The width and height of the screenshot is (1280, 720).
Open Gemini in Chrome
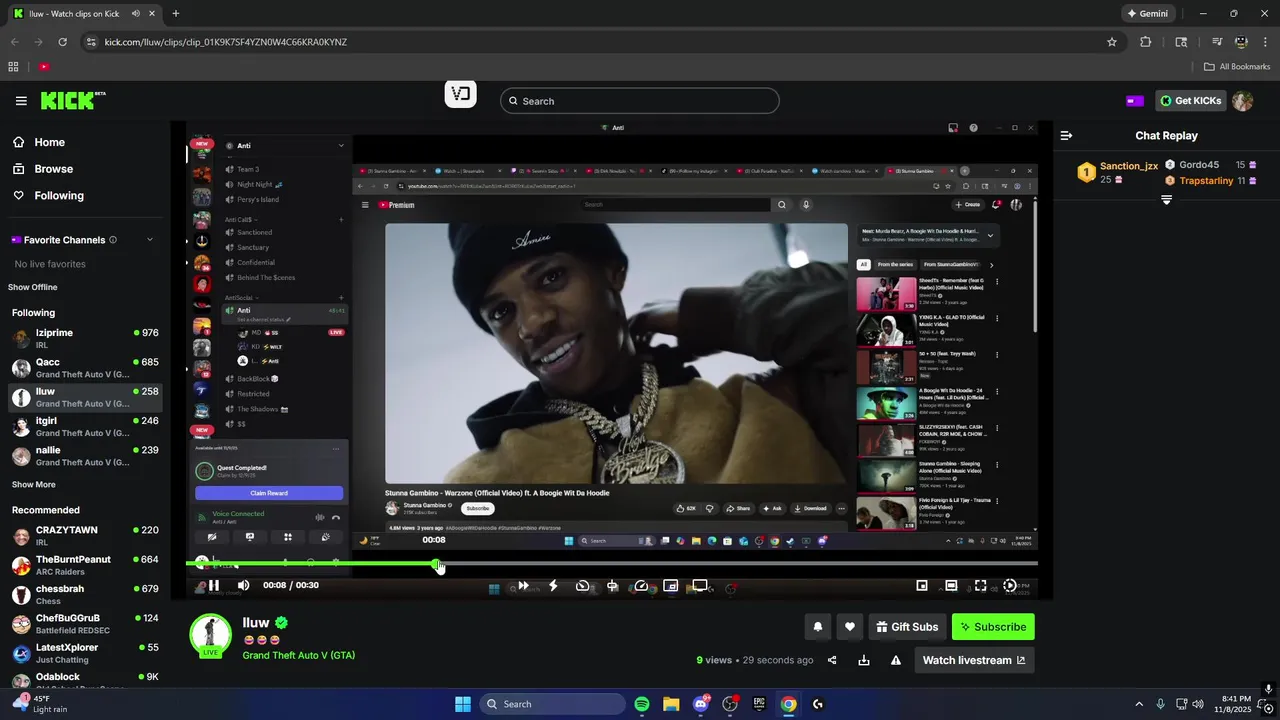pos(1146,14)
